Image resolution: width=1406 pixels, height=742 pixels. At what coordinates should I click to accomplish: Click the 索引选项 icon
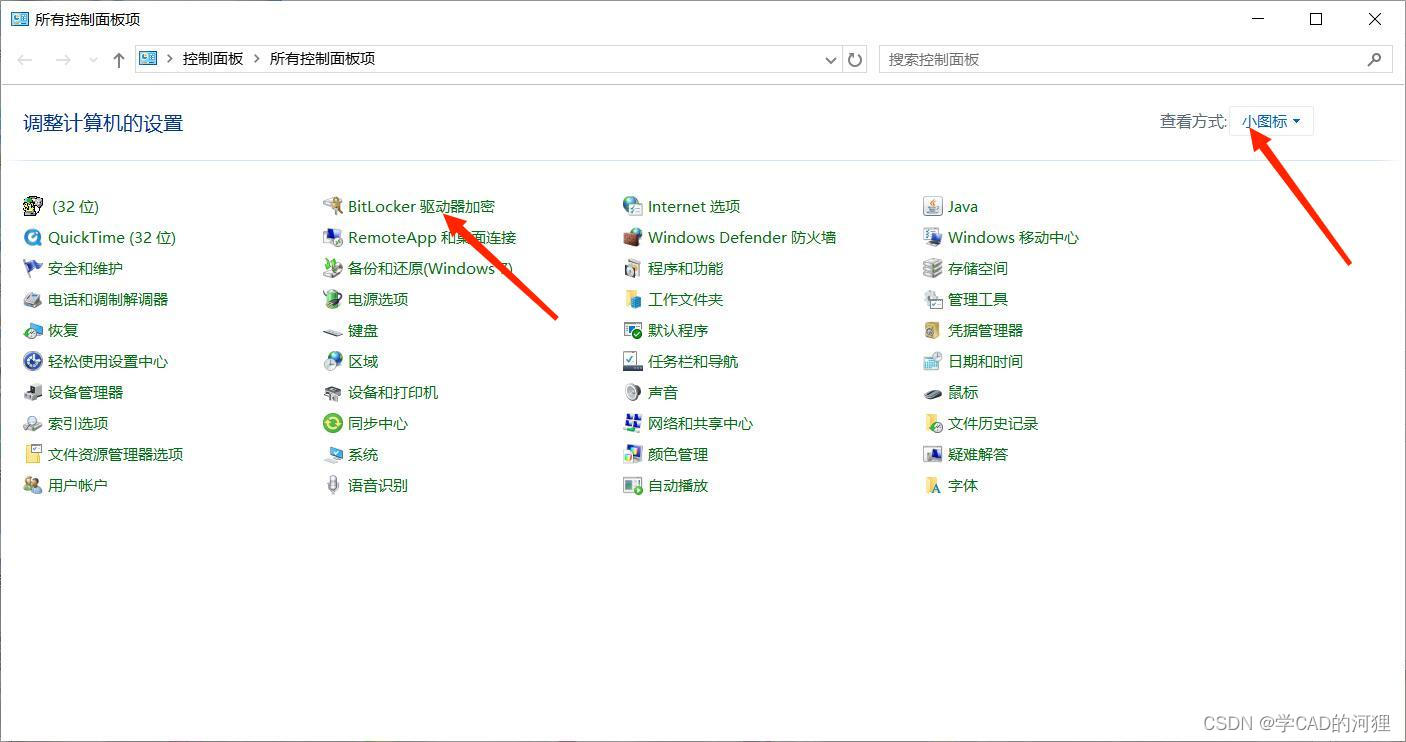pos(33,423)
